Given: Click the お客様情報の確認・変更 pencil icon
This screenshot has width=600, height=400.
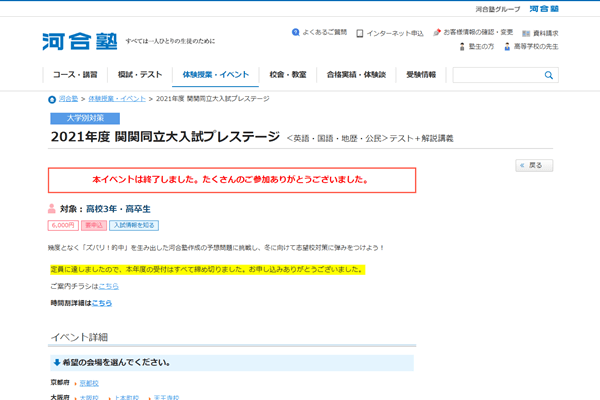Looking at the screenshot, I should [x=437, y=33].
